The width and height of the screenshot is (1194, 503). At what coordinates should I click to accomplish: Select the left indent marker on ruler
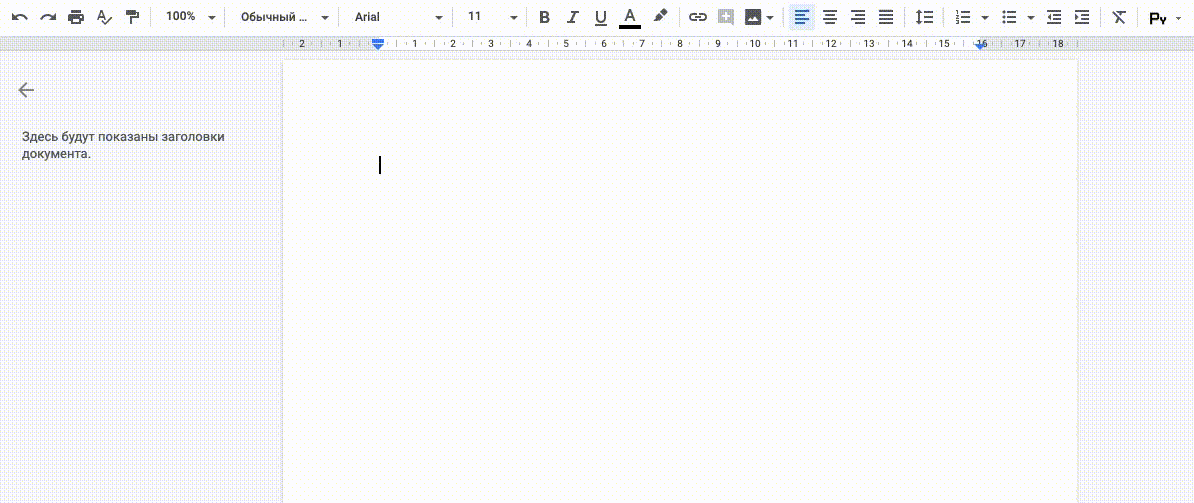[378, 46]
